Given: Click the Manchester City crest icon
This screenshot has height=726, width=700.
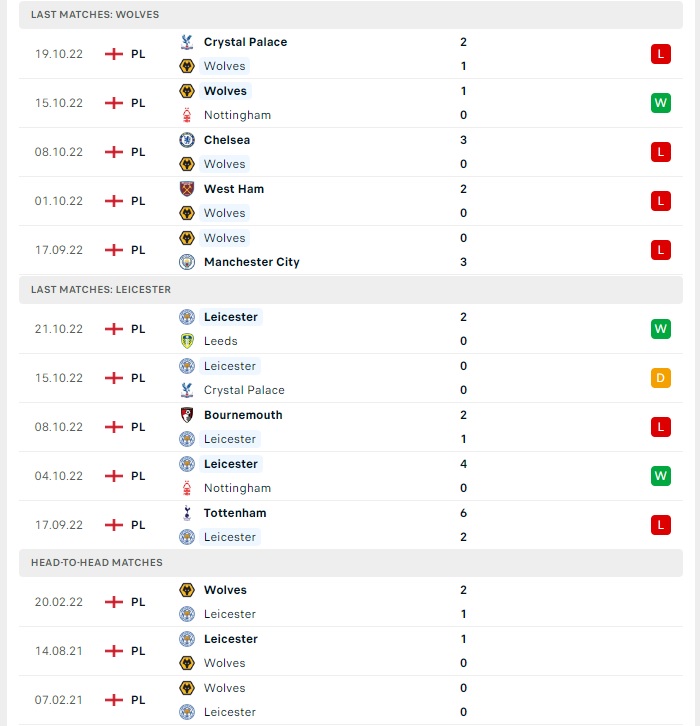Looking at the screenshot, I should 187,262.
